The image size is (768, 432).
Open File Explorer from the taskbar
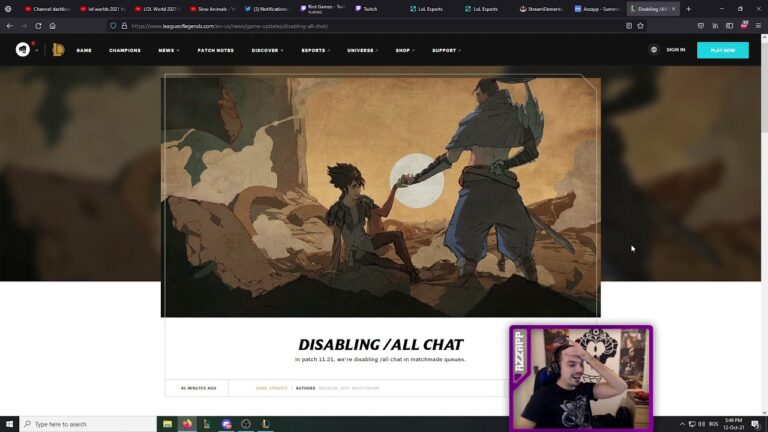click(168, 424)
